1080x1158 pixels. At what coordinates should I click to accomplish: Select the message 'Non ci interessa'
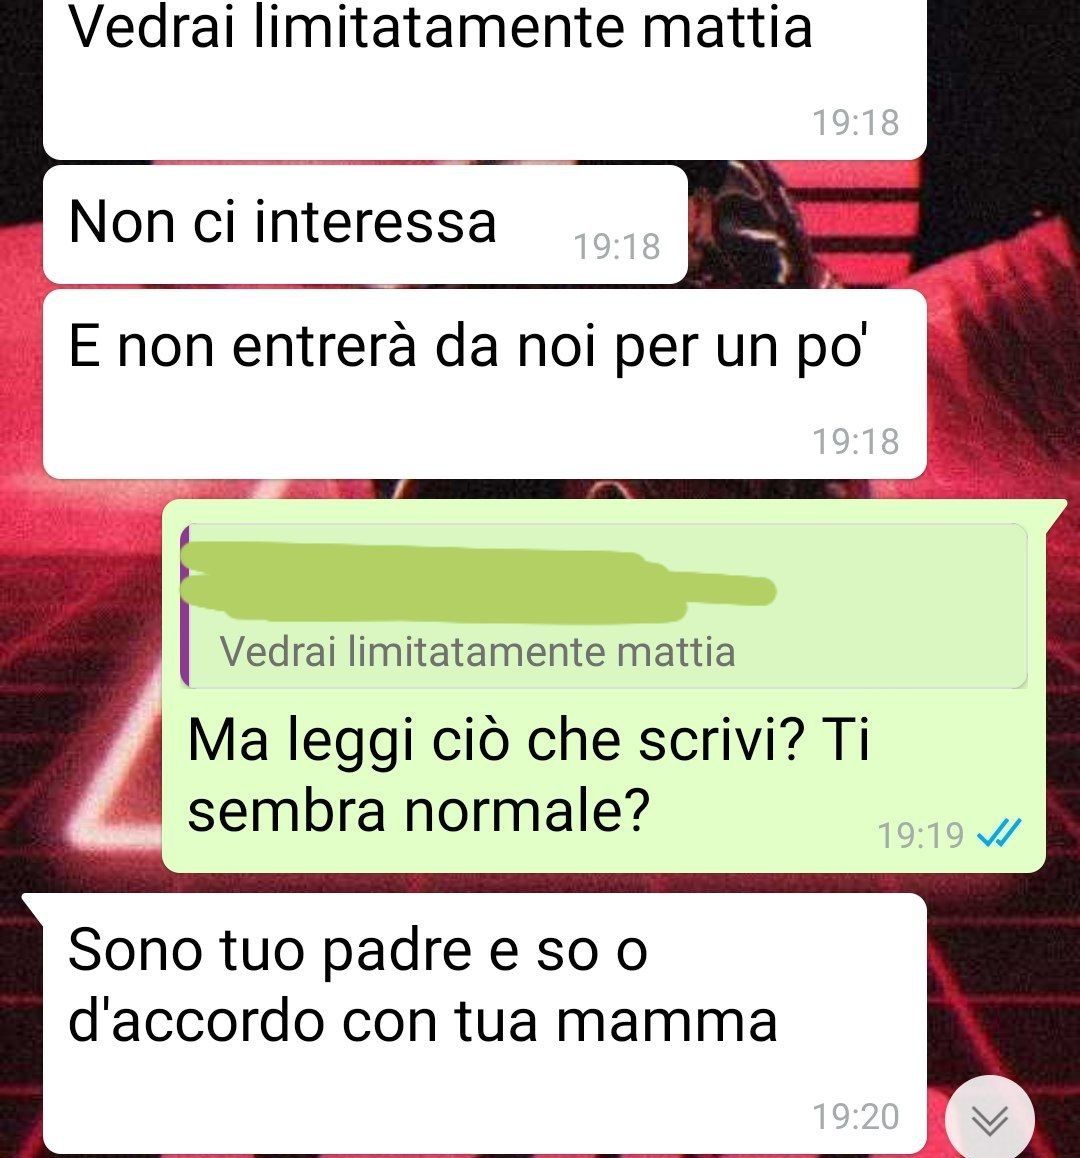365,225
